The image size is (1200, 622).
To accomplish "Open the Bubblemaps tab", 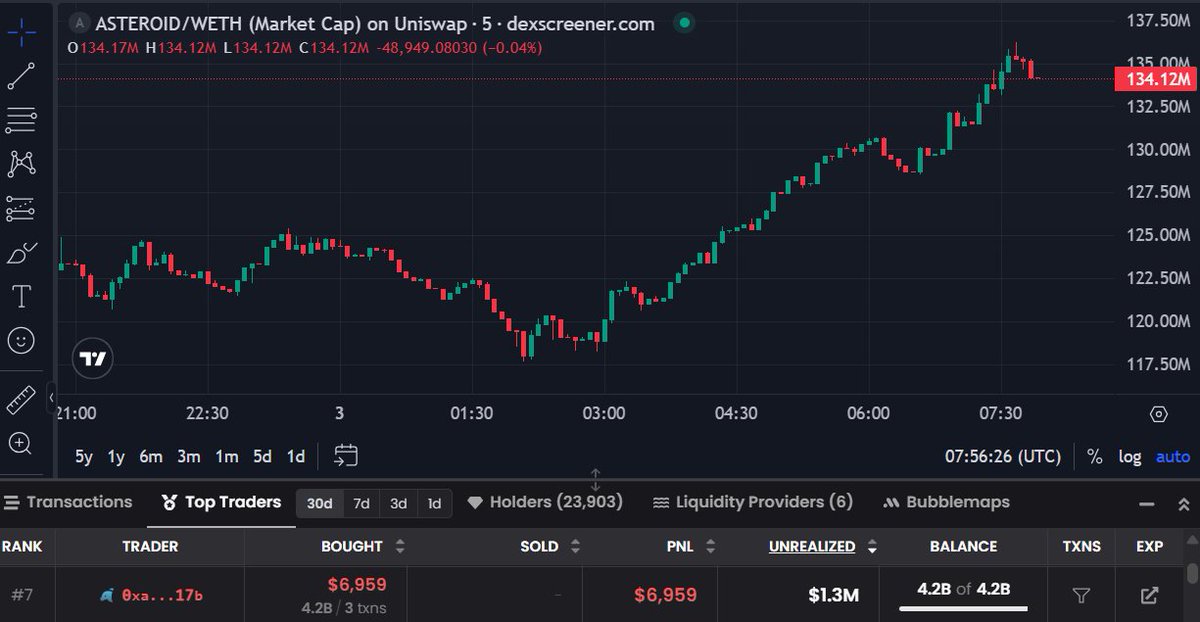I will [947, 502].
